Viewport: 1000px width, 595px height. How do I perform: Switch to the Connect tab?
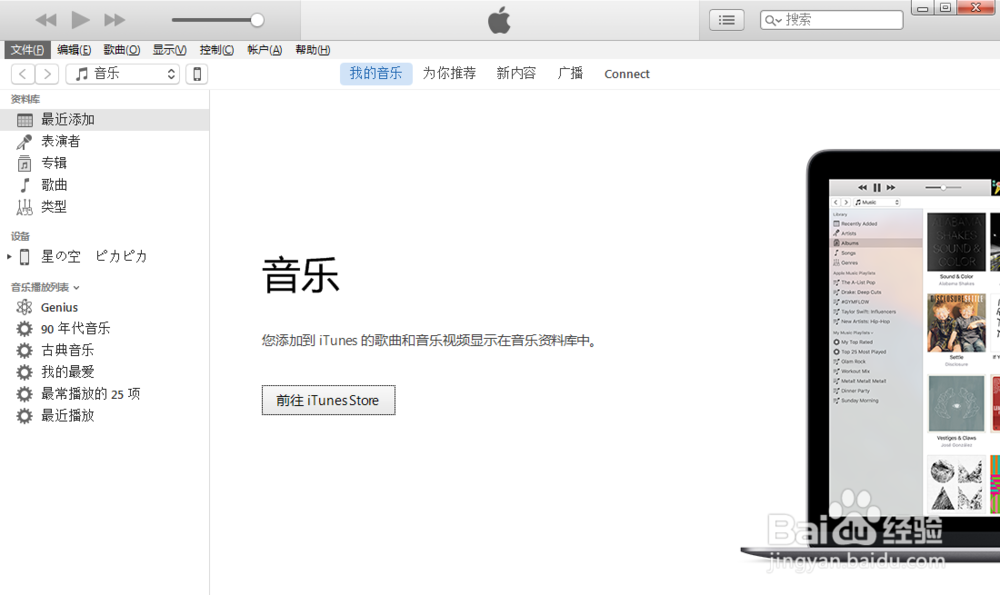pos(627,74)
